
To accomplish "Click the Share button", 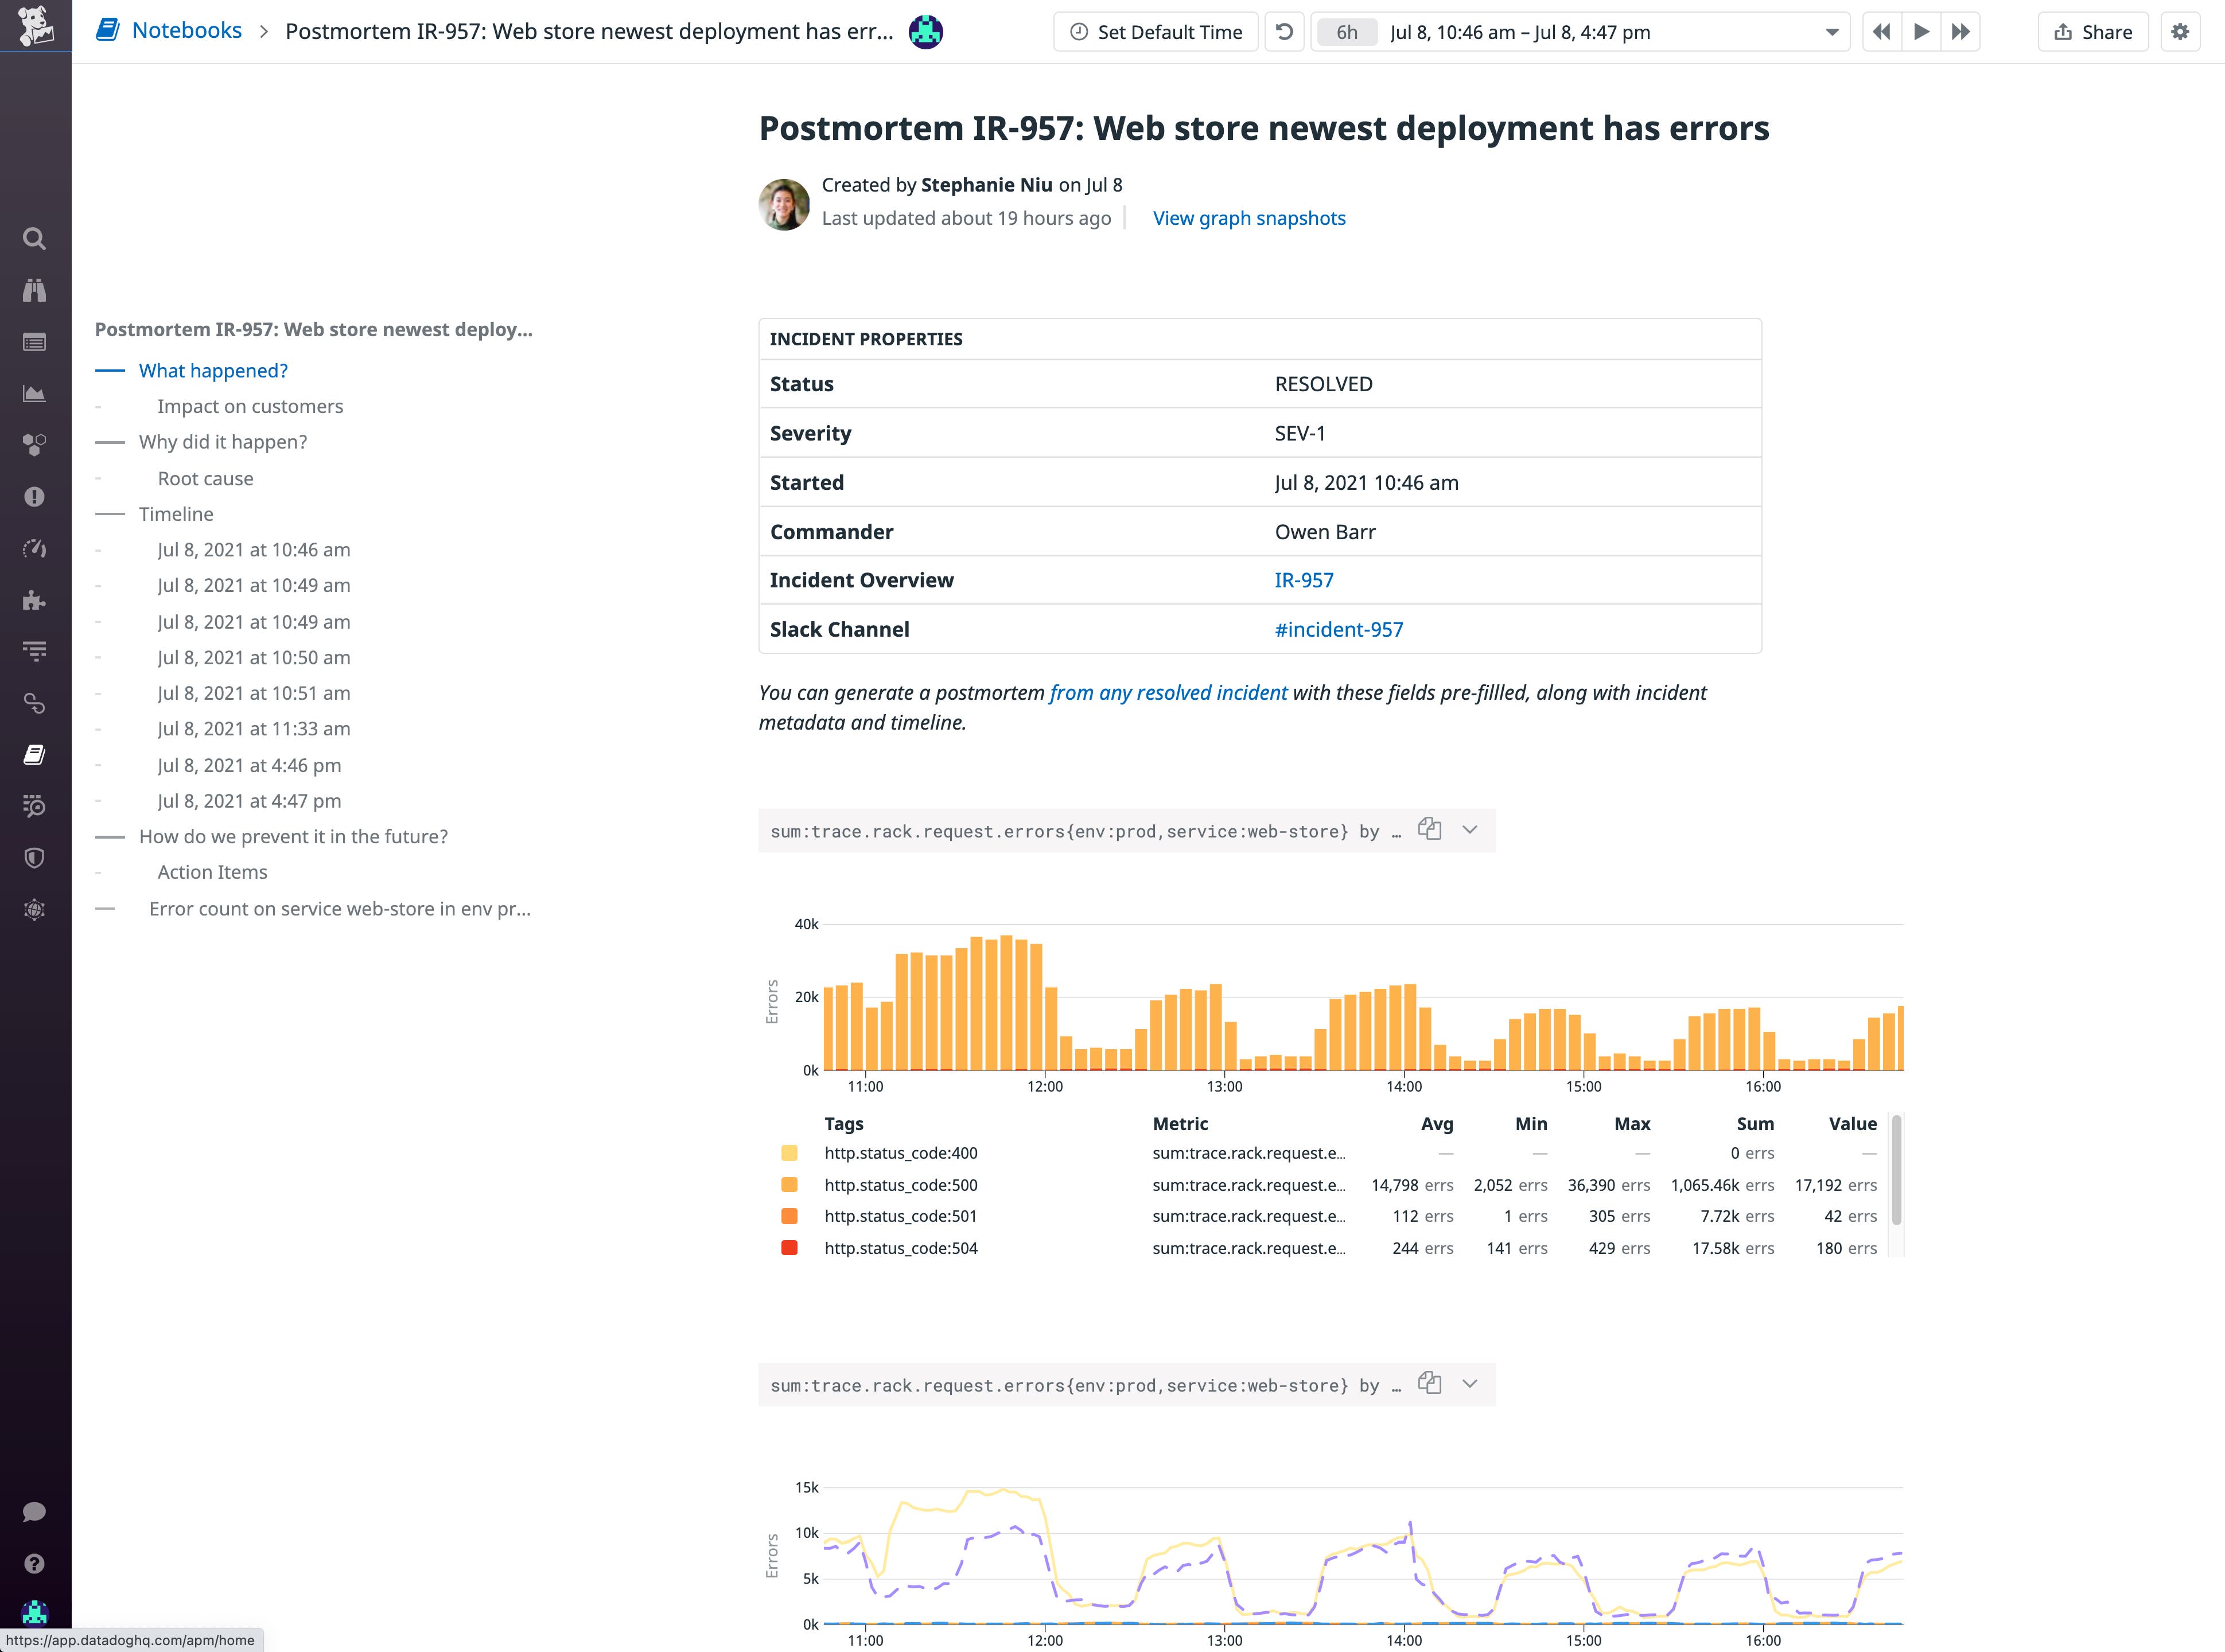I will click(2093, 32).
